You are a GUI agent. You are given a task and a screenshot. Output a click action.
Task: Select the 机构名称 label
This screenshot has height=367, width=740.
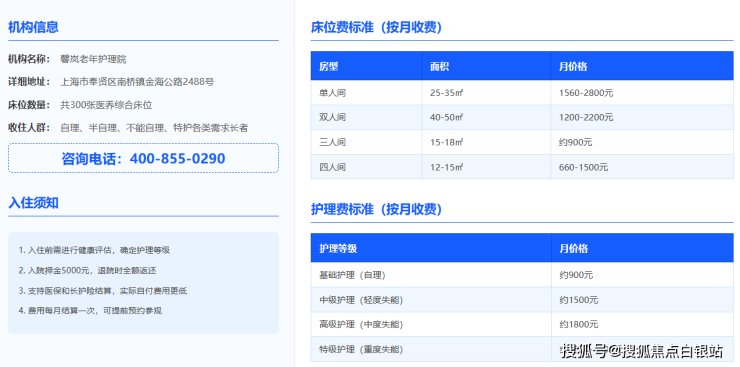coord(29,59)
